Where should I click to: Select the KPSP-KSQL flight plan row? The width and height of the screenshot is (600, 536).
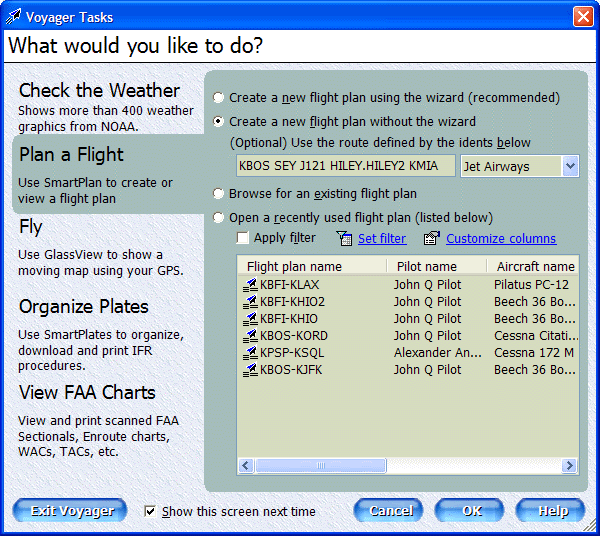[x=408, y=353]
